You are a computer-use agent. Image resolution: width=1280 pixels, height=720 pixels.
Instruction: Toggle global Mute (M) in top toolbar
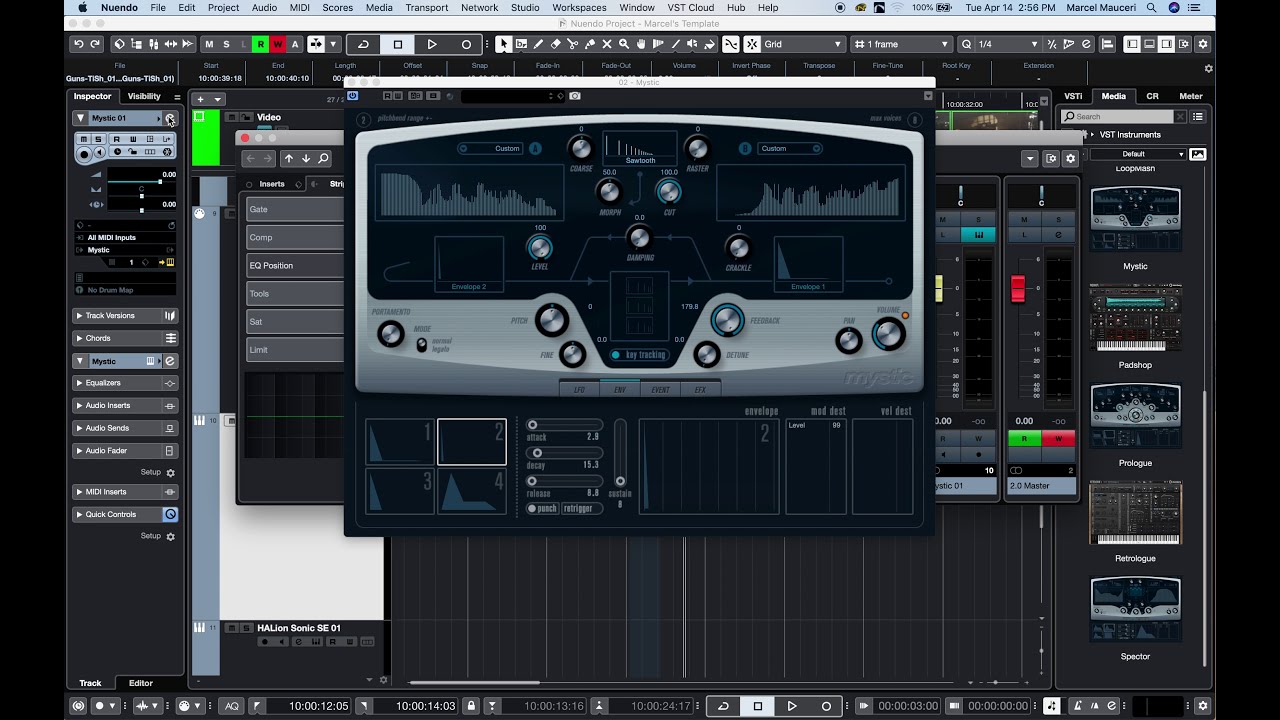pyautogui.click(x=209, y=44)
